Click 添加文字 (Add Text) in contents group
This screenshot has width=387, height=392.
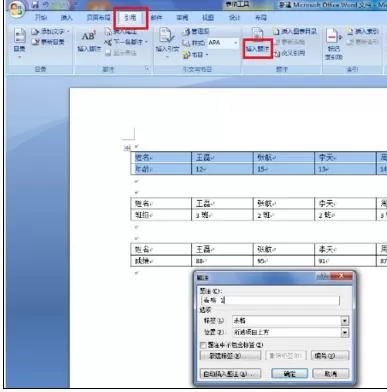pos(50,32)
